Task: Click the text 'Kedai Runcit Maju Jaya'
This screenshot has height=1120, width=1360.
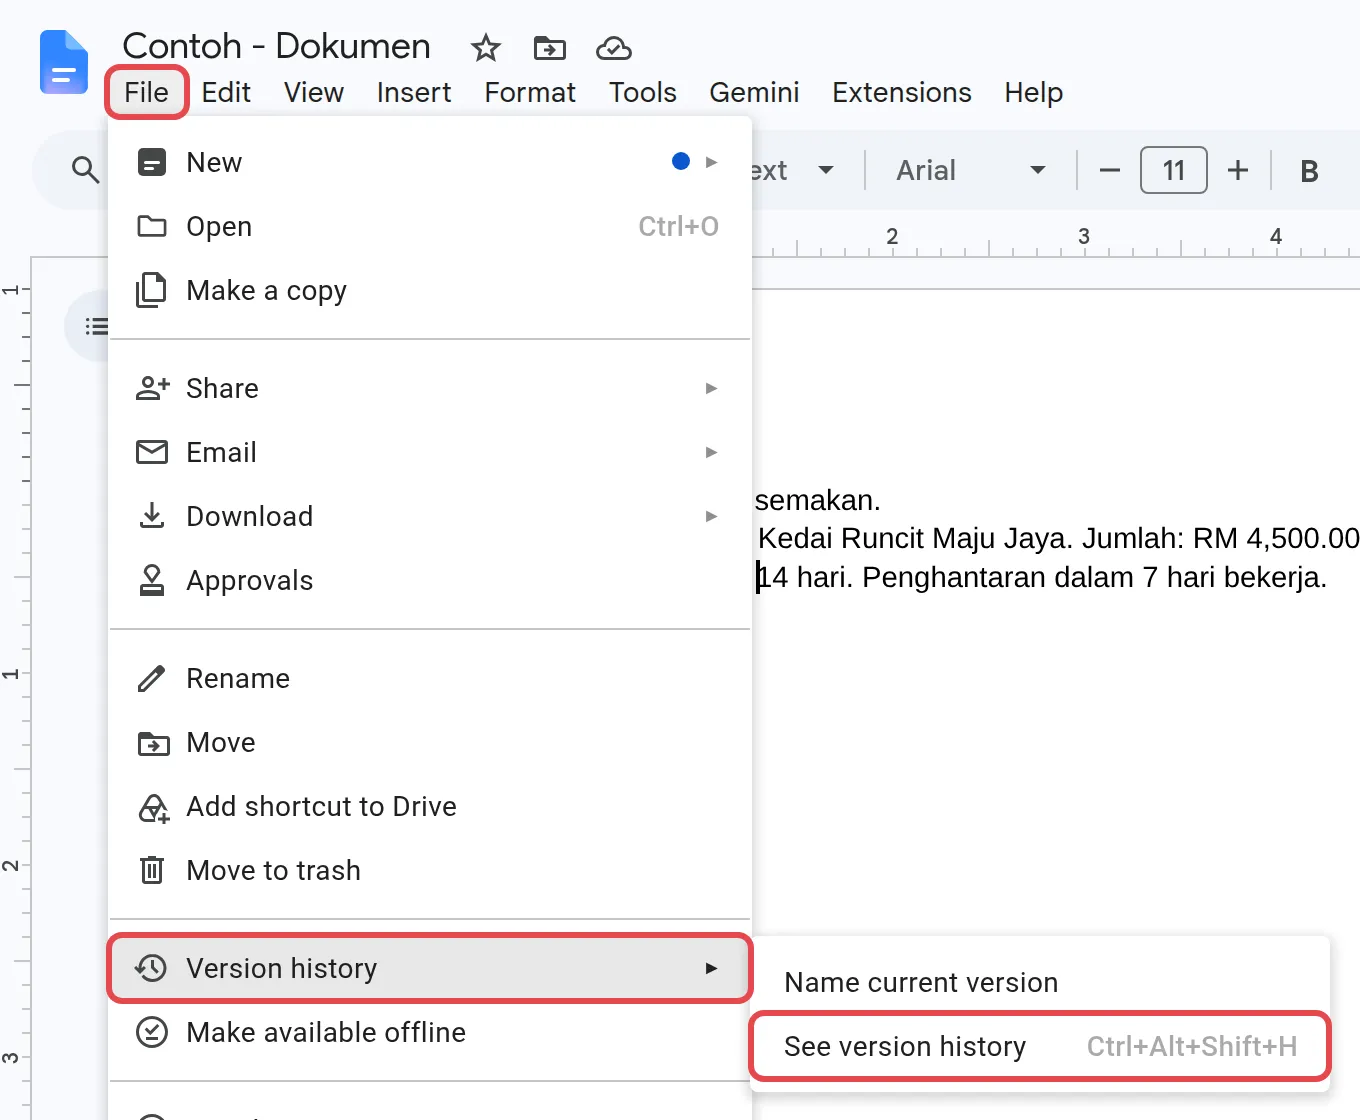Action: point(911,538)
